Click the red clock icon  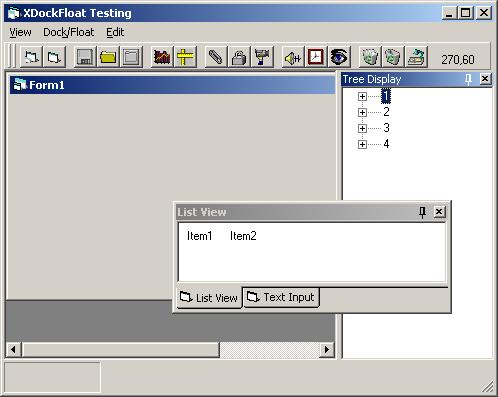tap(316, 57)
